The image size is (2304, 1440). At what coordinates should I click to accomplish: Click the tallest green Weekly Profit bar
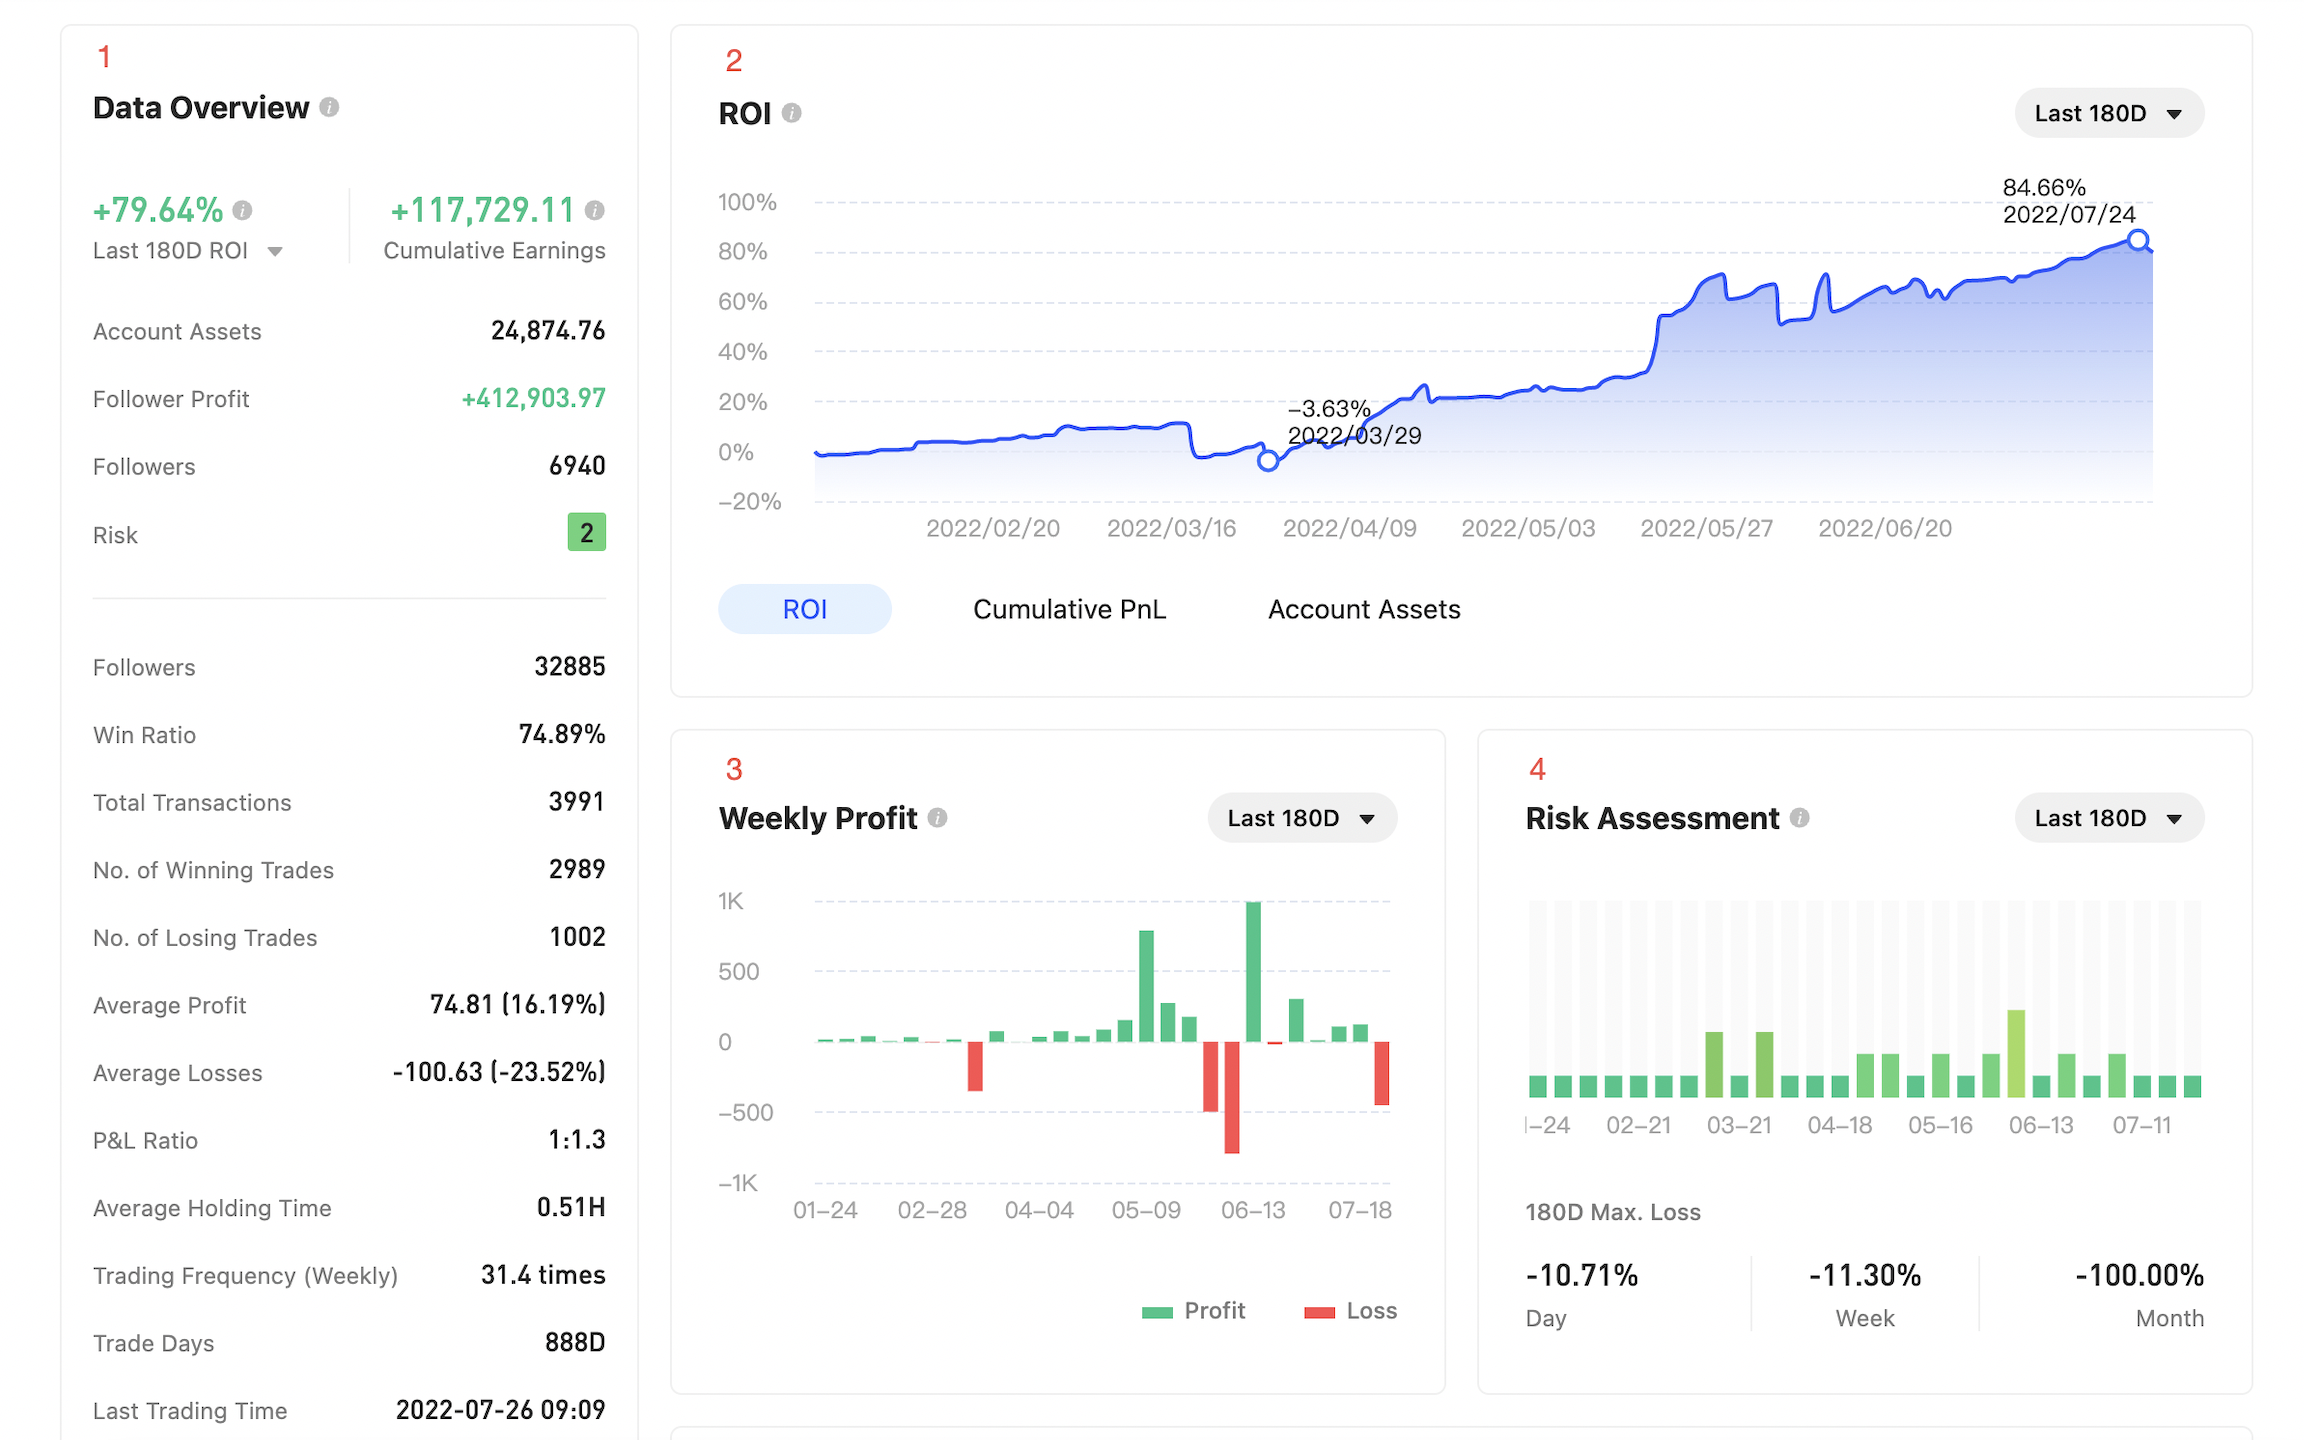click(1253, 970)
